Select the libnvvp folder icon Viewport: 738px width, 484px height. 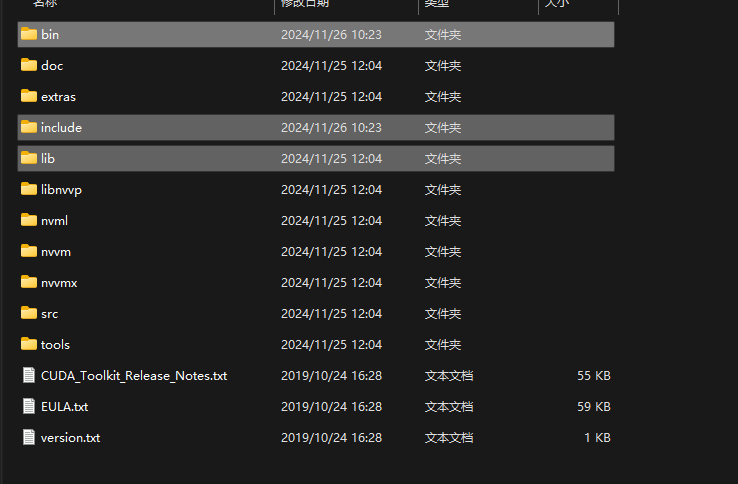[x=29, y=189]
